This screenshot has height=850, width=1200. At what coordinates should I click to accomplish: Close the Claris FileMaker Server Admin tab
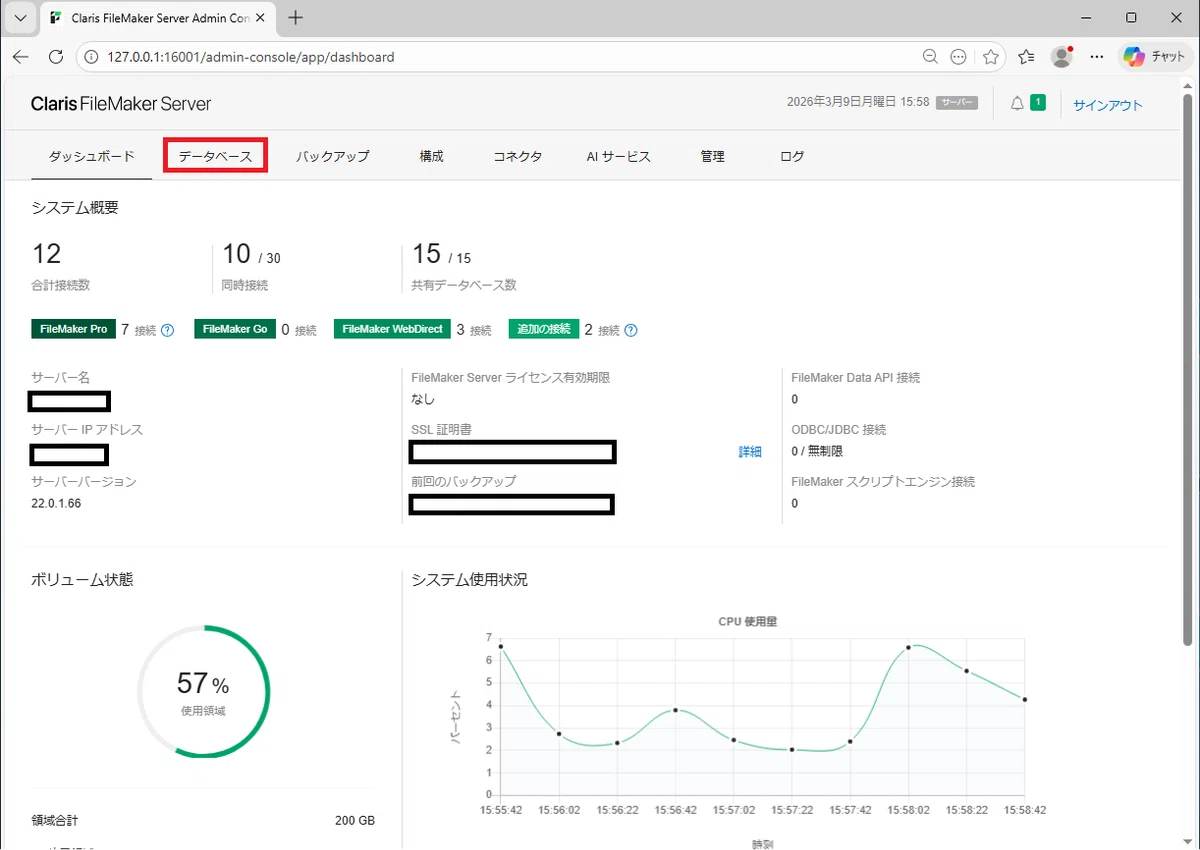262,18
